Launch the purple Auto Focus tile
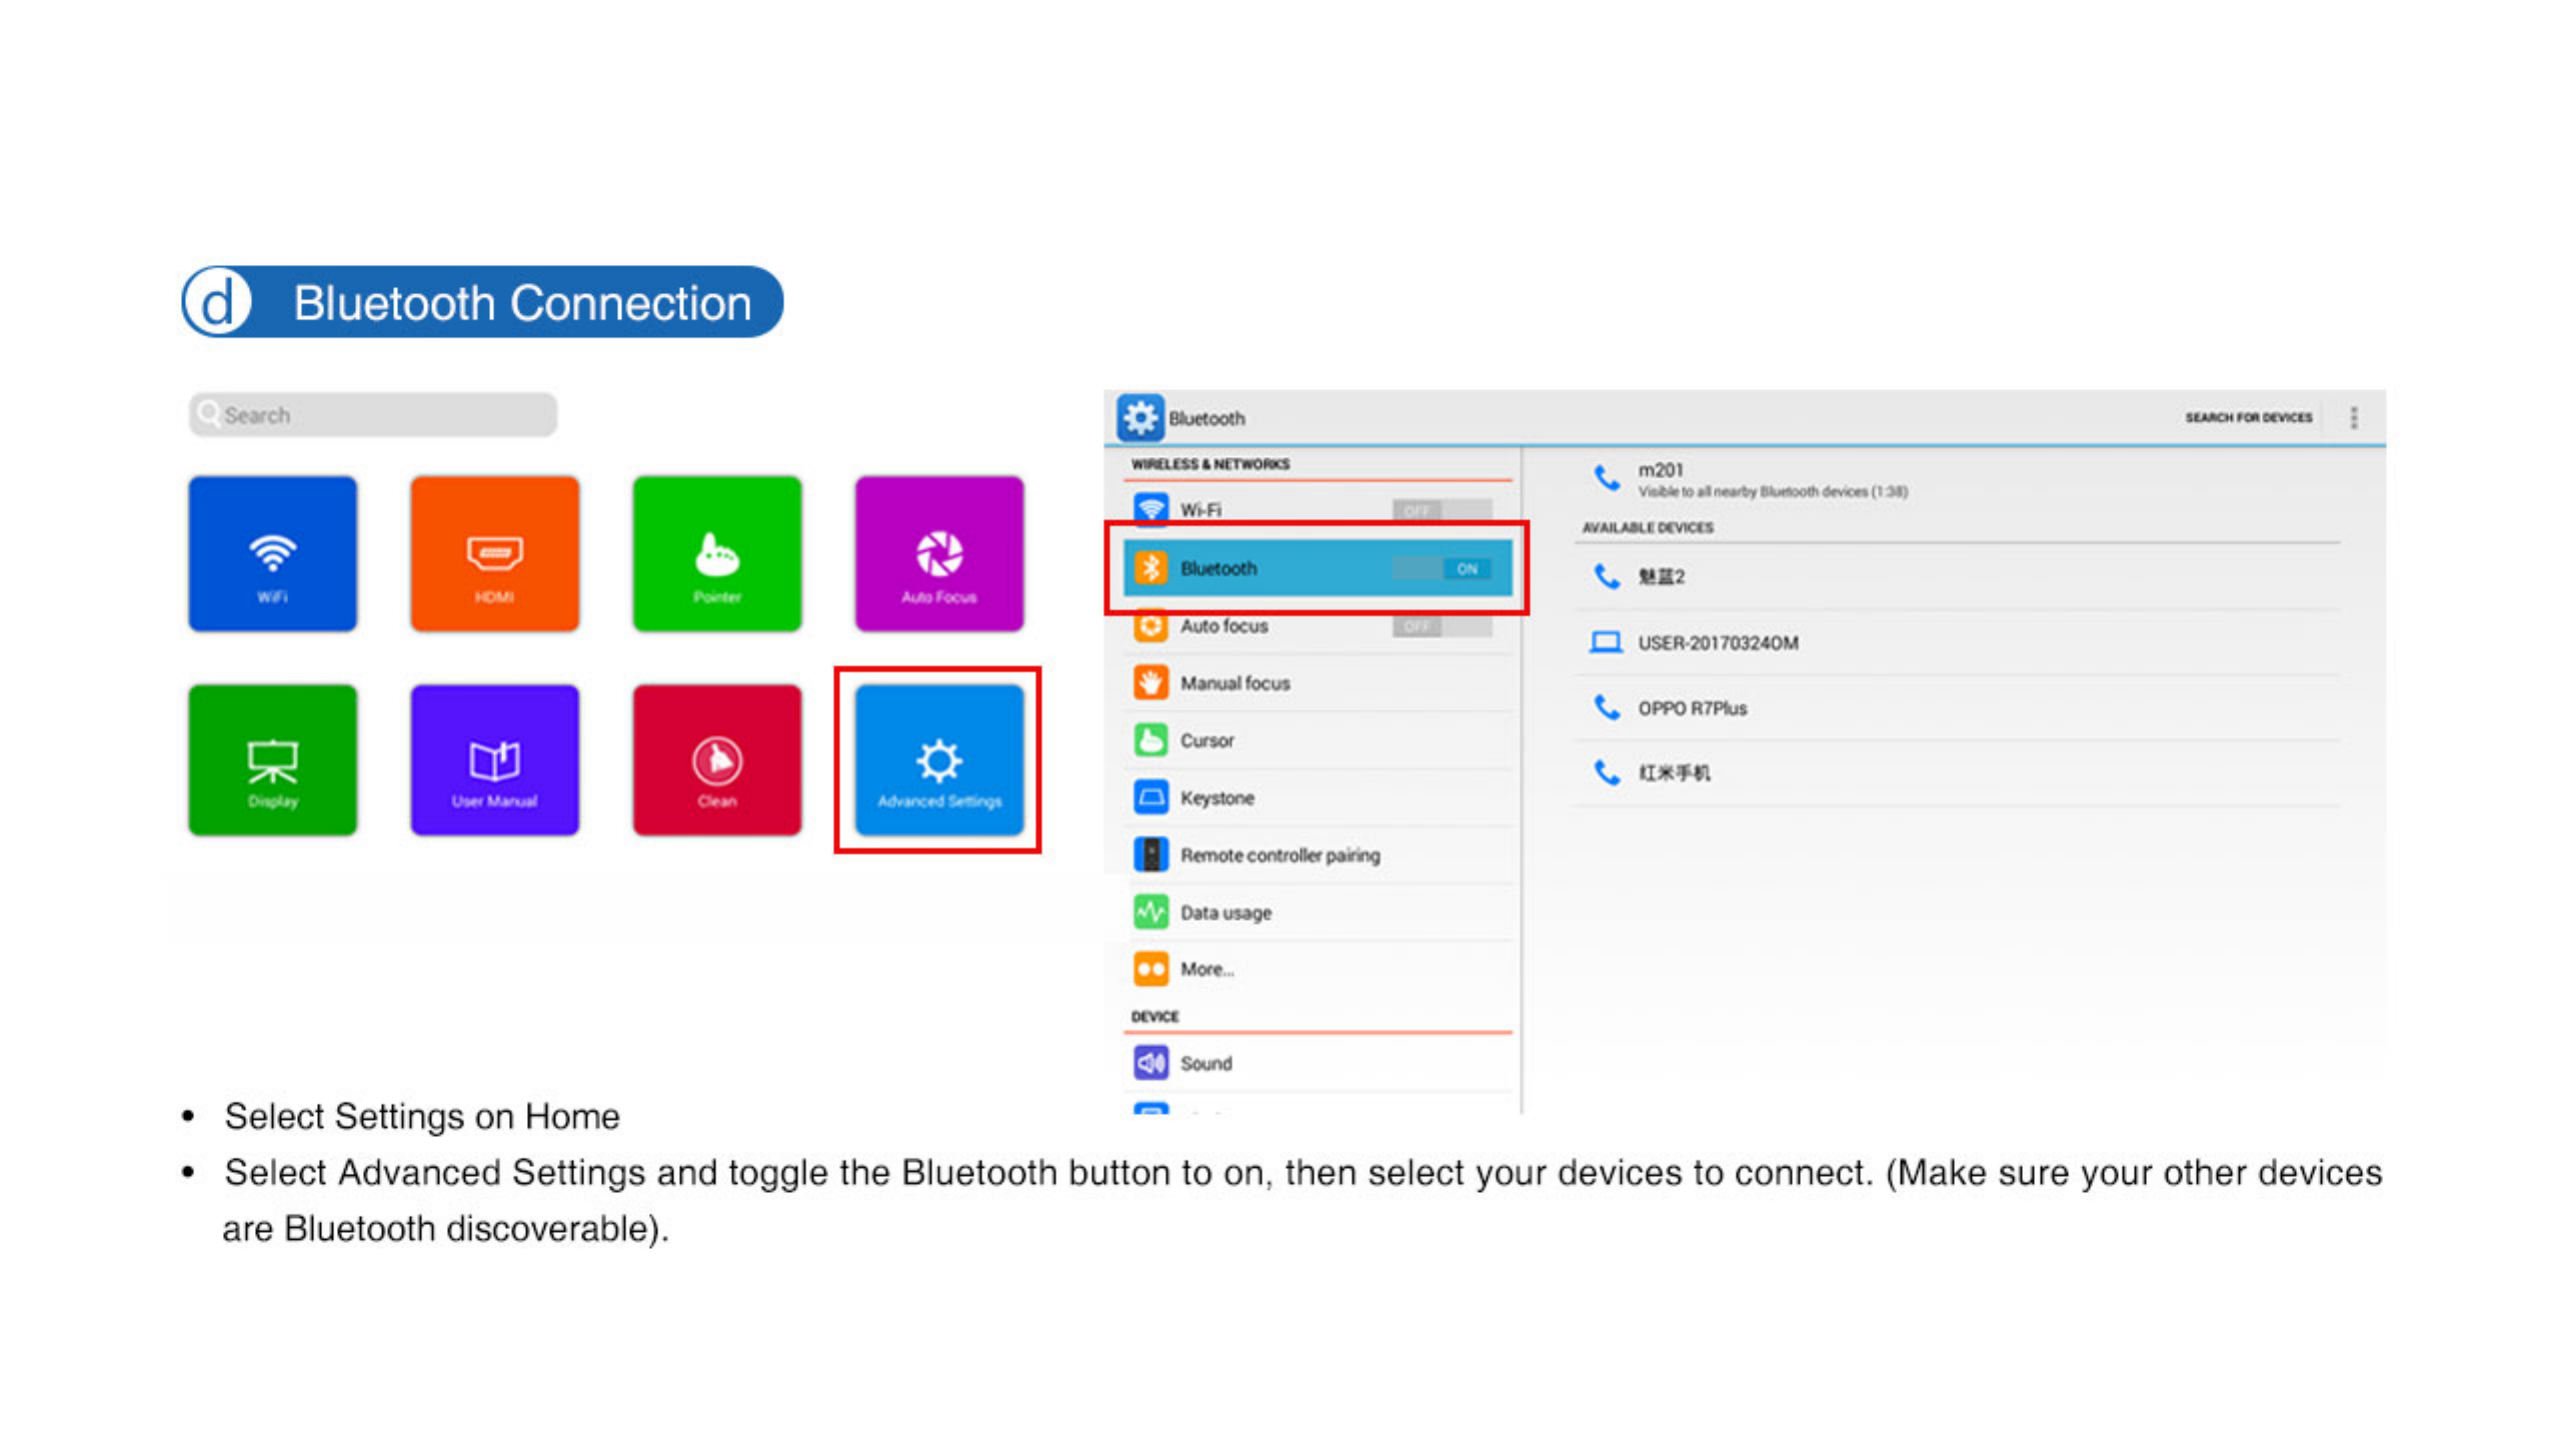 (x=938, y=553)
